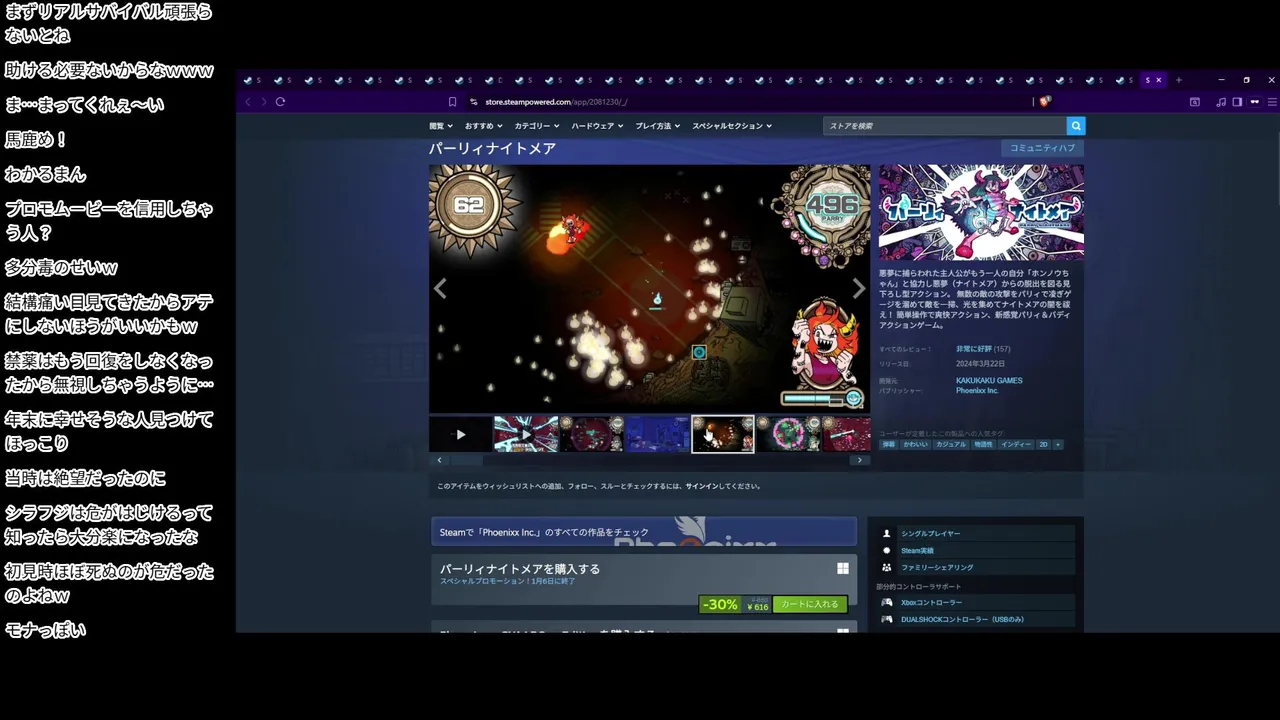1280x720 pixels.
Task: Show previous screenshot with left arrow
Action: (x=440, y=289)
